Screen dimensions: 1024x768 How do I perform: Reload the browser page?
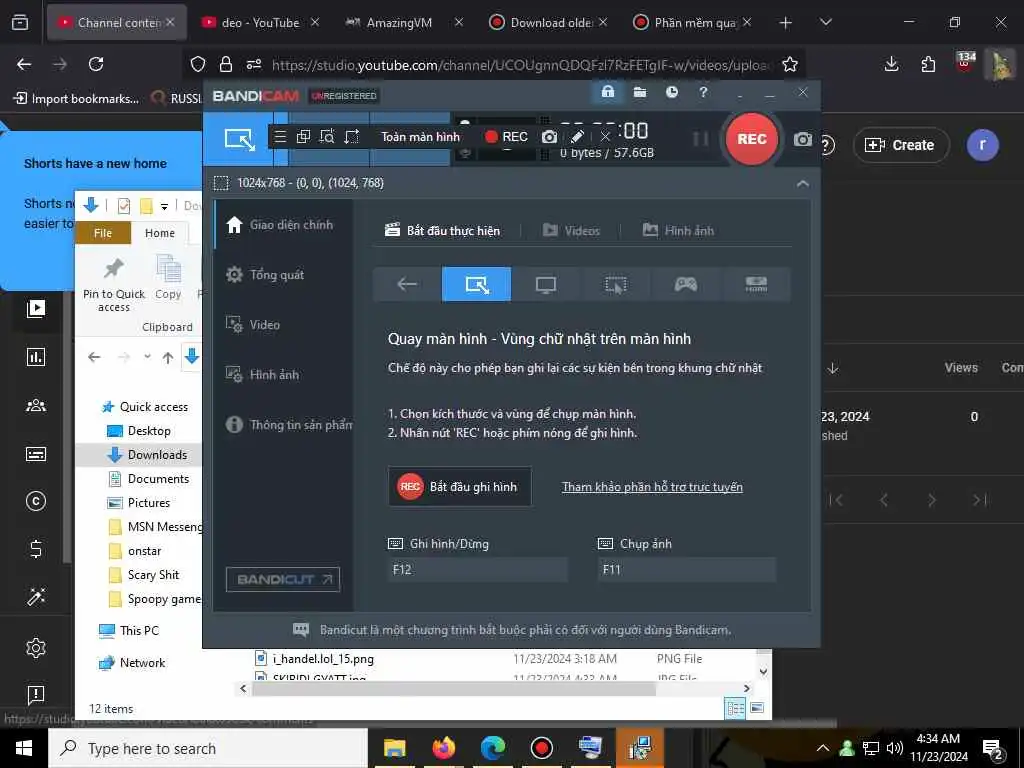pyautogui.click(x=96, y=64)
